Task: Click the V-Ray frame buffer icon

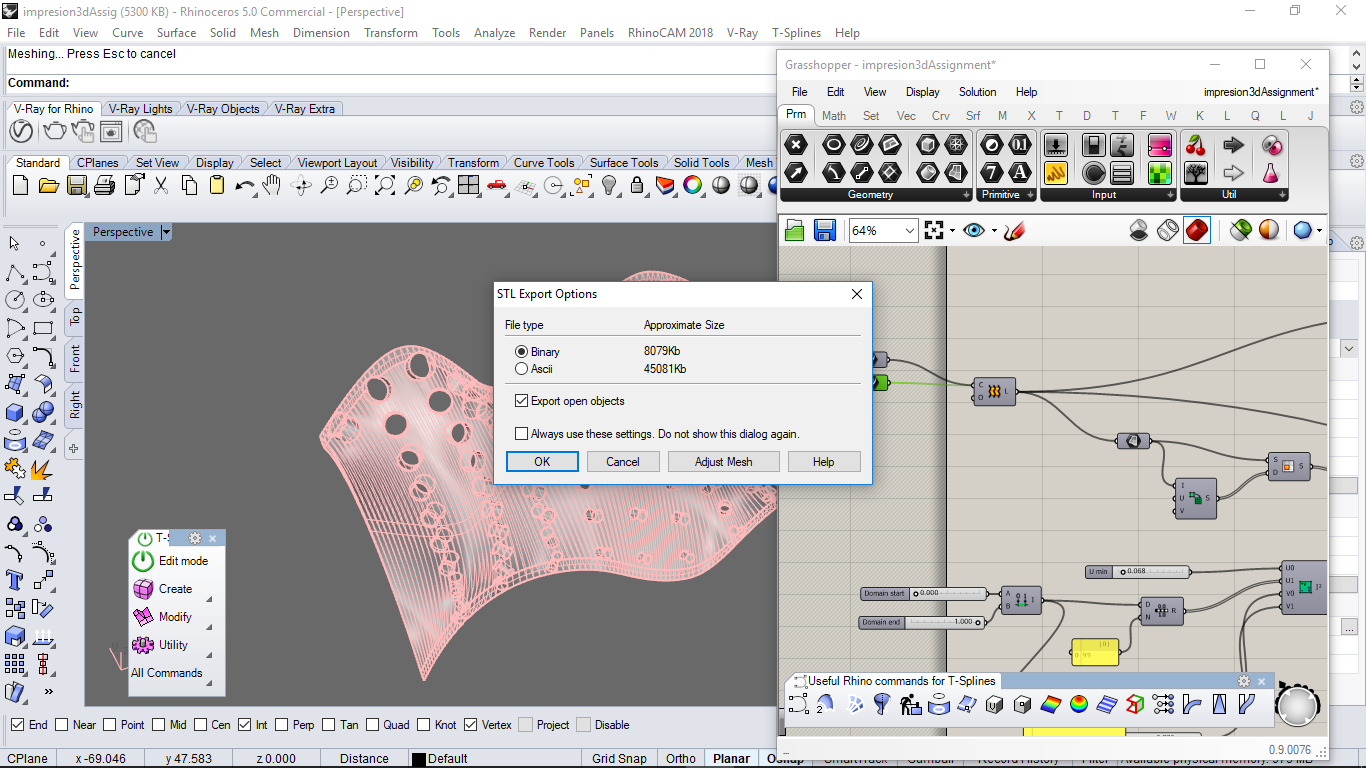Action: (x=111, y=131)
